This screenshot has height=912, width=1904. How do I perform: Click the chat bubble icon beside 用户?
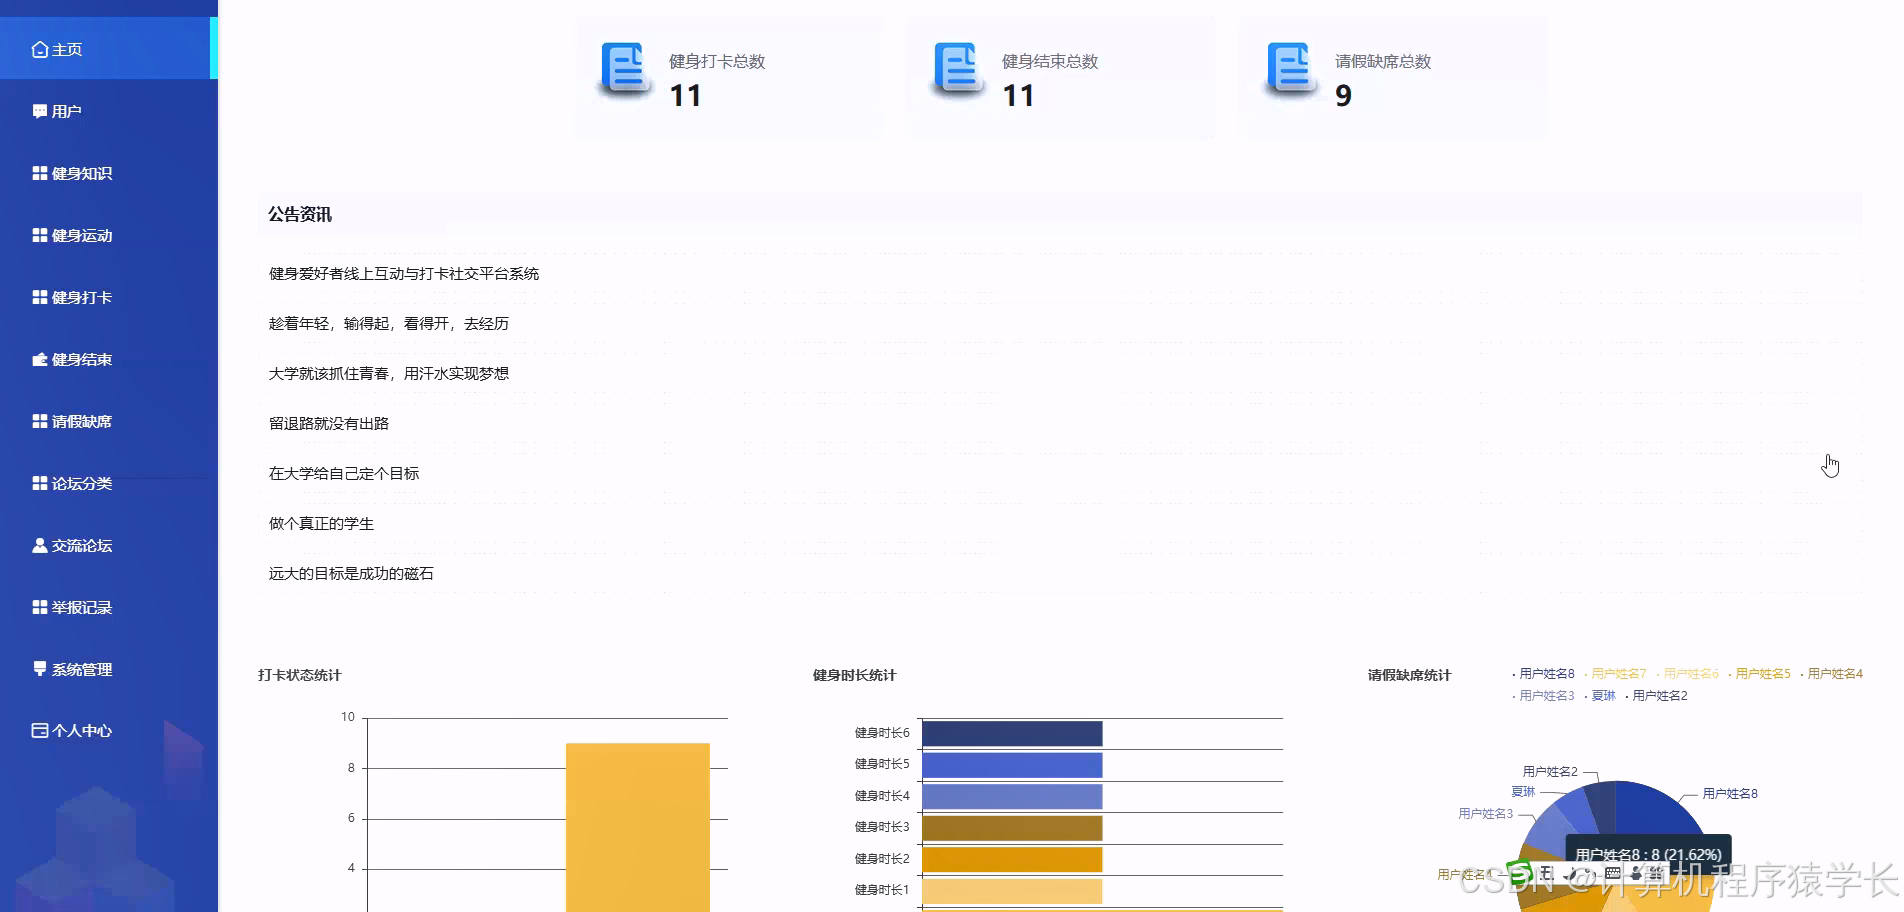(40, 111)
